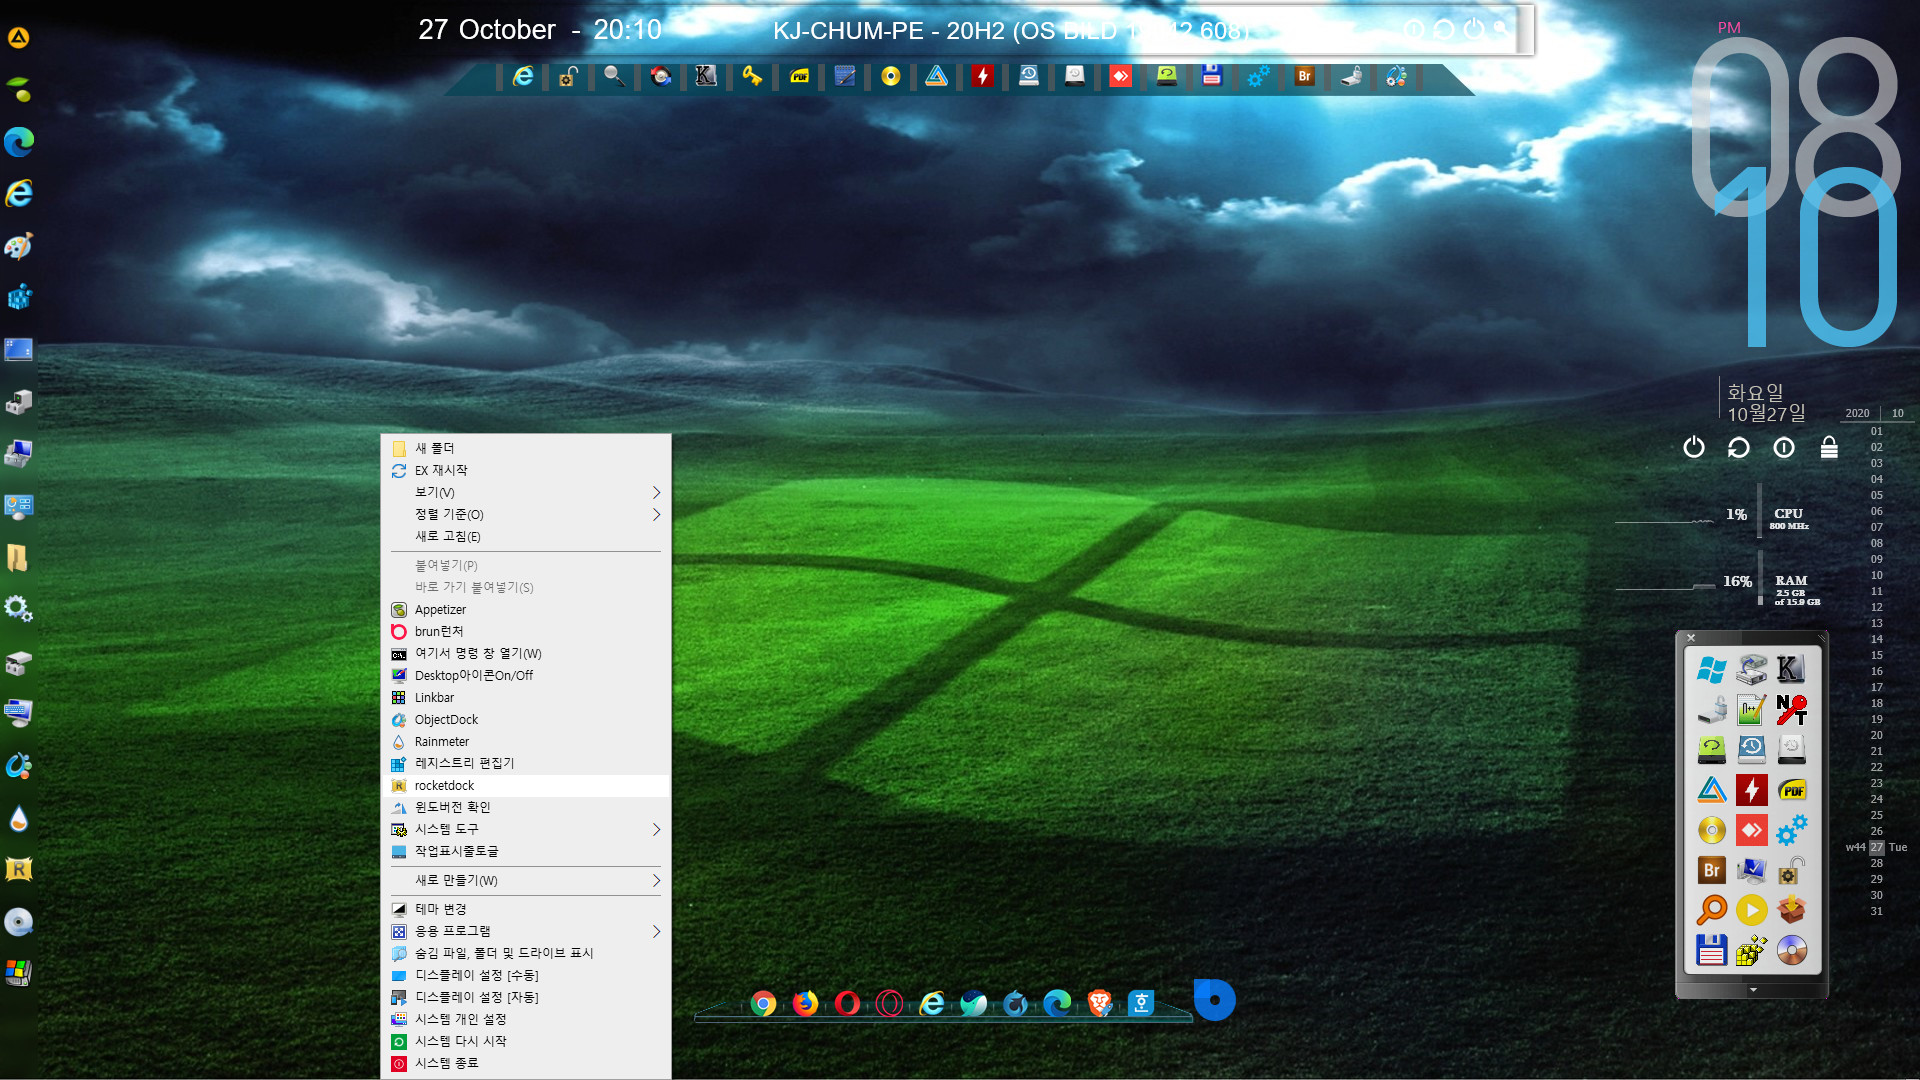Choose EX 재시작 from the menu
Screen dimensions: 1920x1080
(x=525, y=470)
